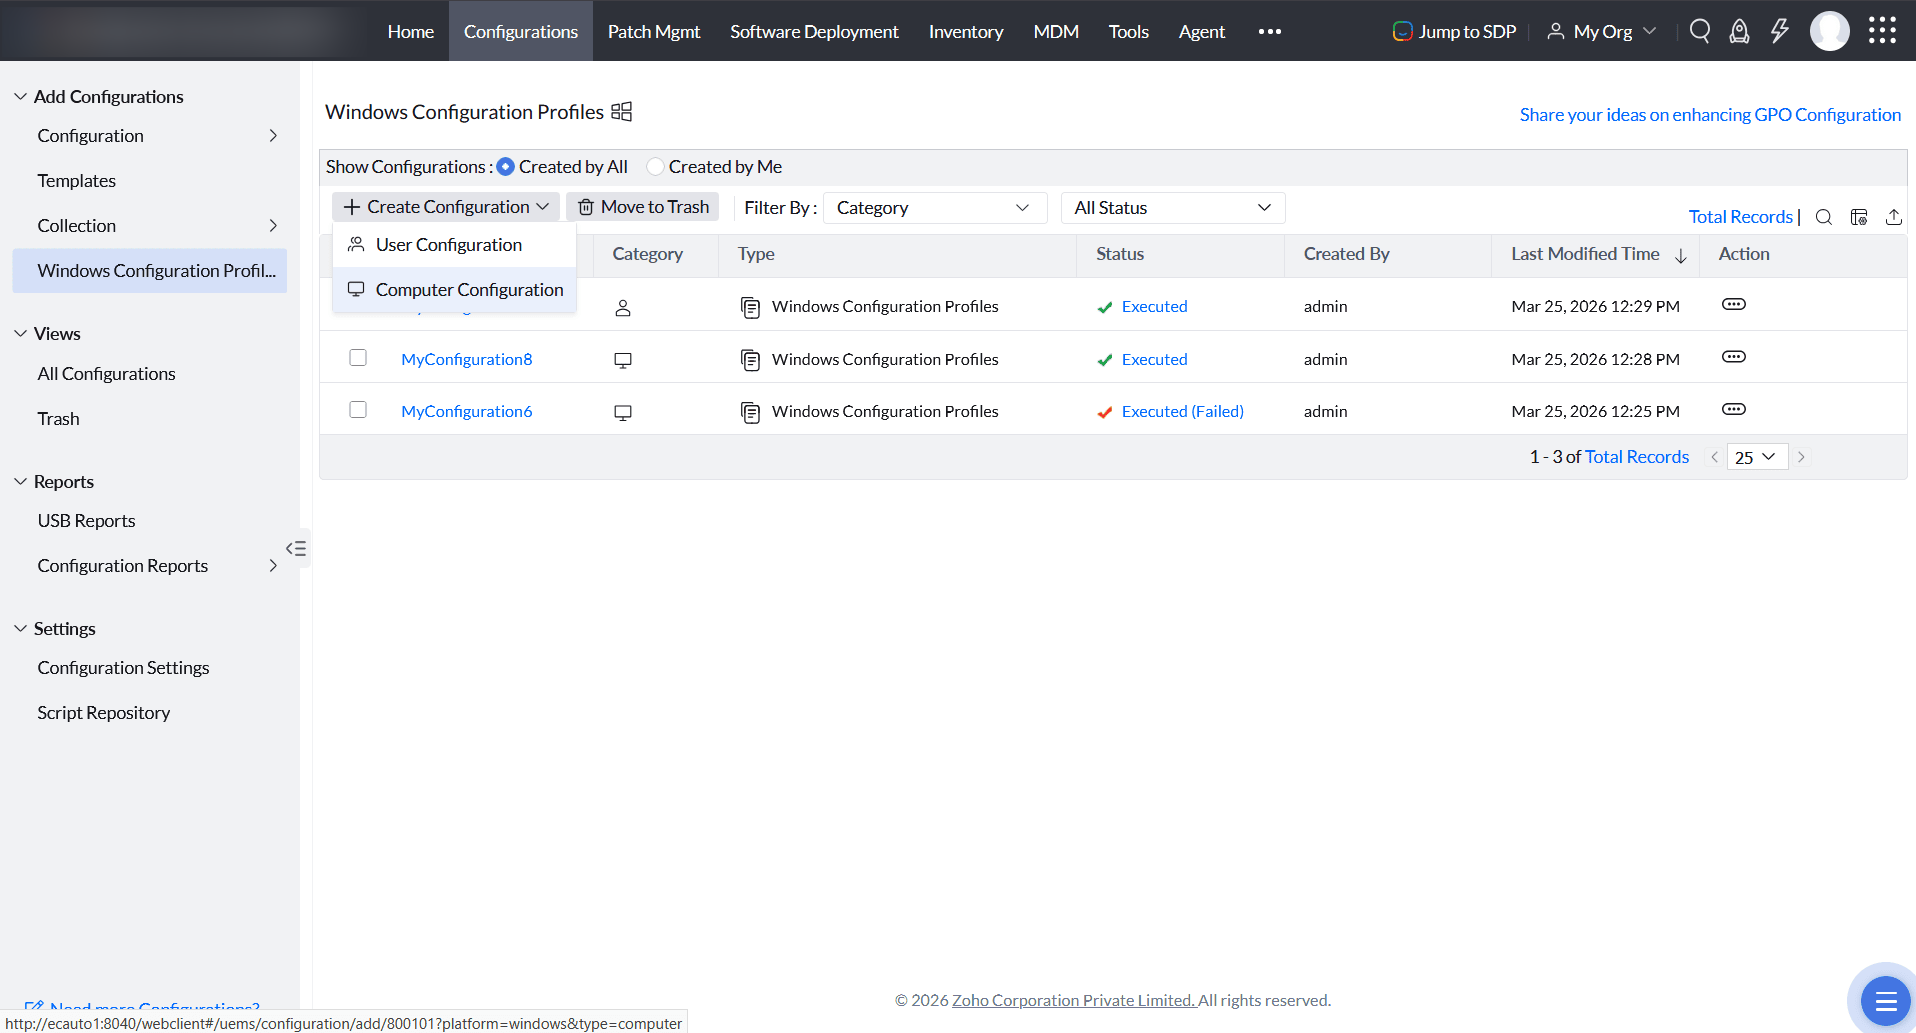This screenshot has width=1916, height=1033.
Task: Collapse the left sidebar panel
Action: click(x=296, y=548)
